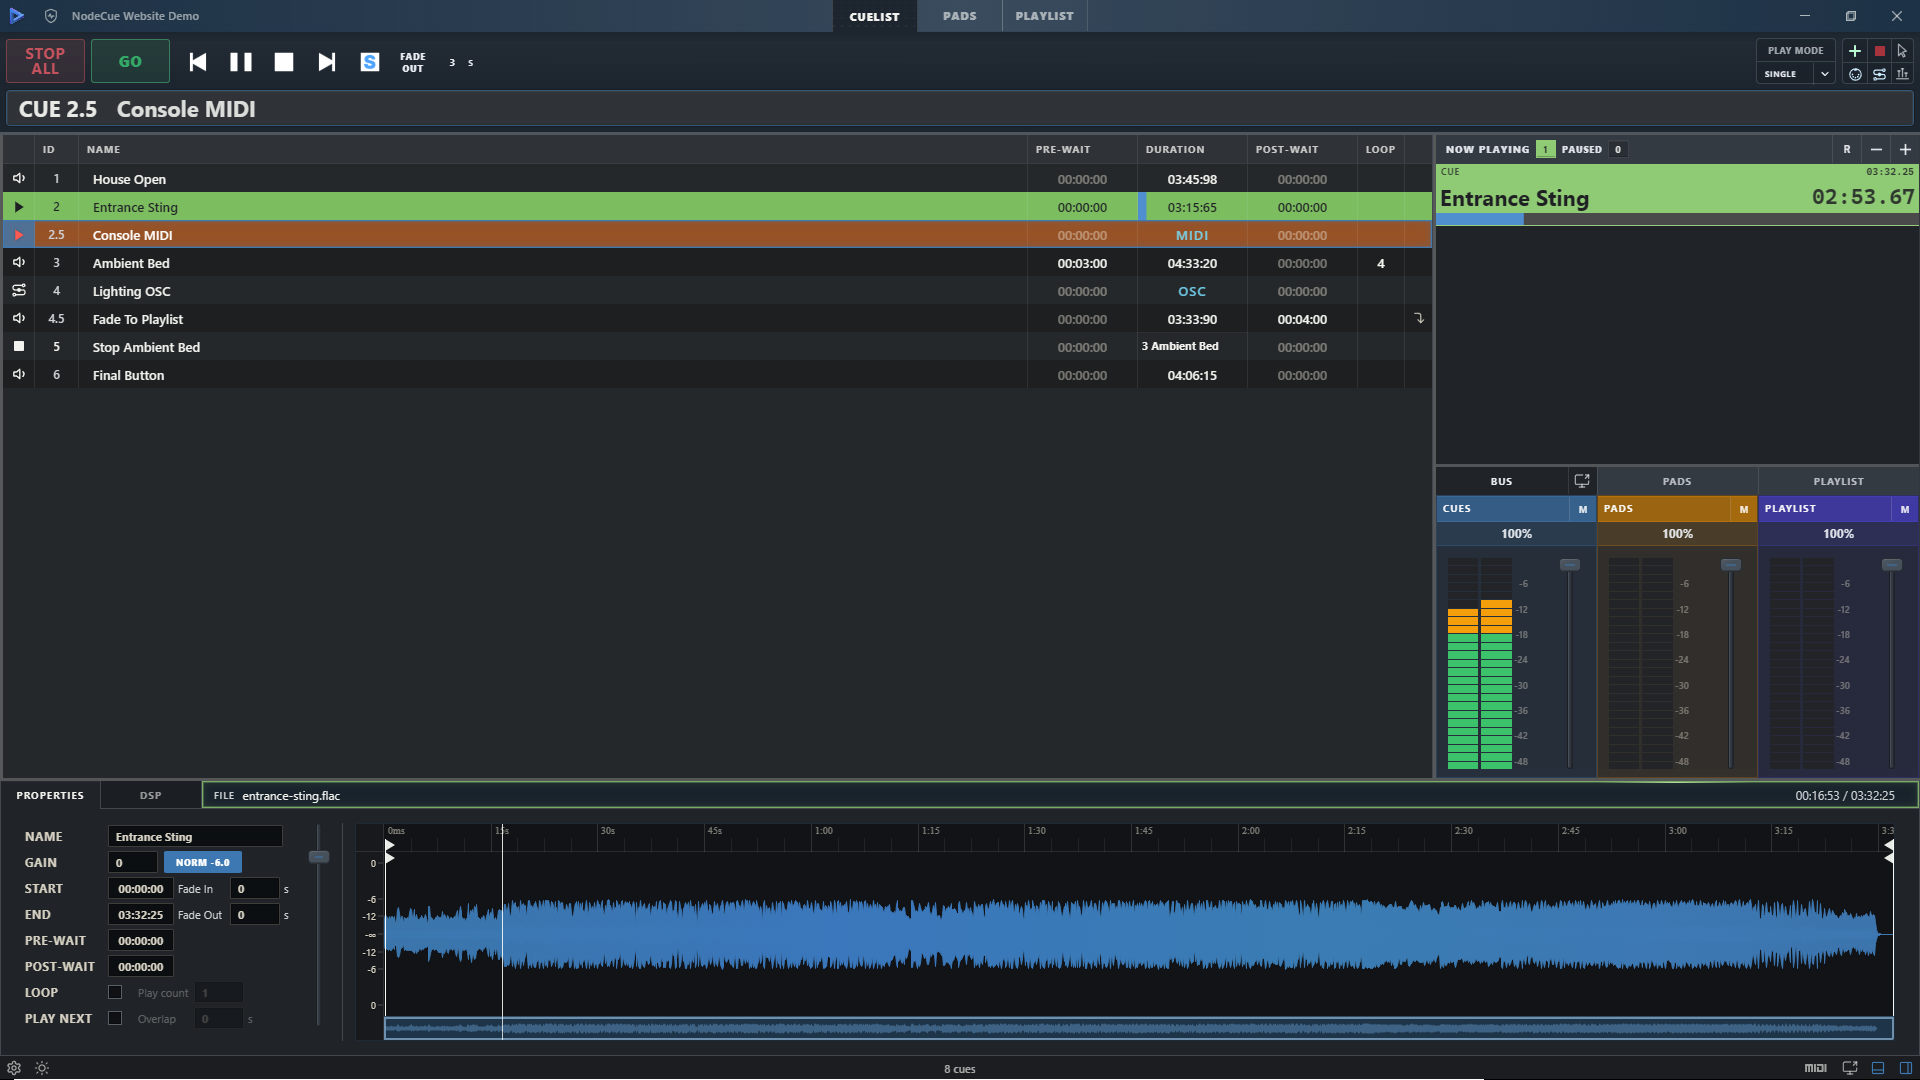1920x1080 pixels.
Task: Click the external display icon beside BUS
Action: tap(1582, 481)
